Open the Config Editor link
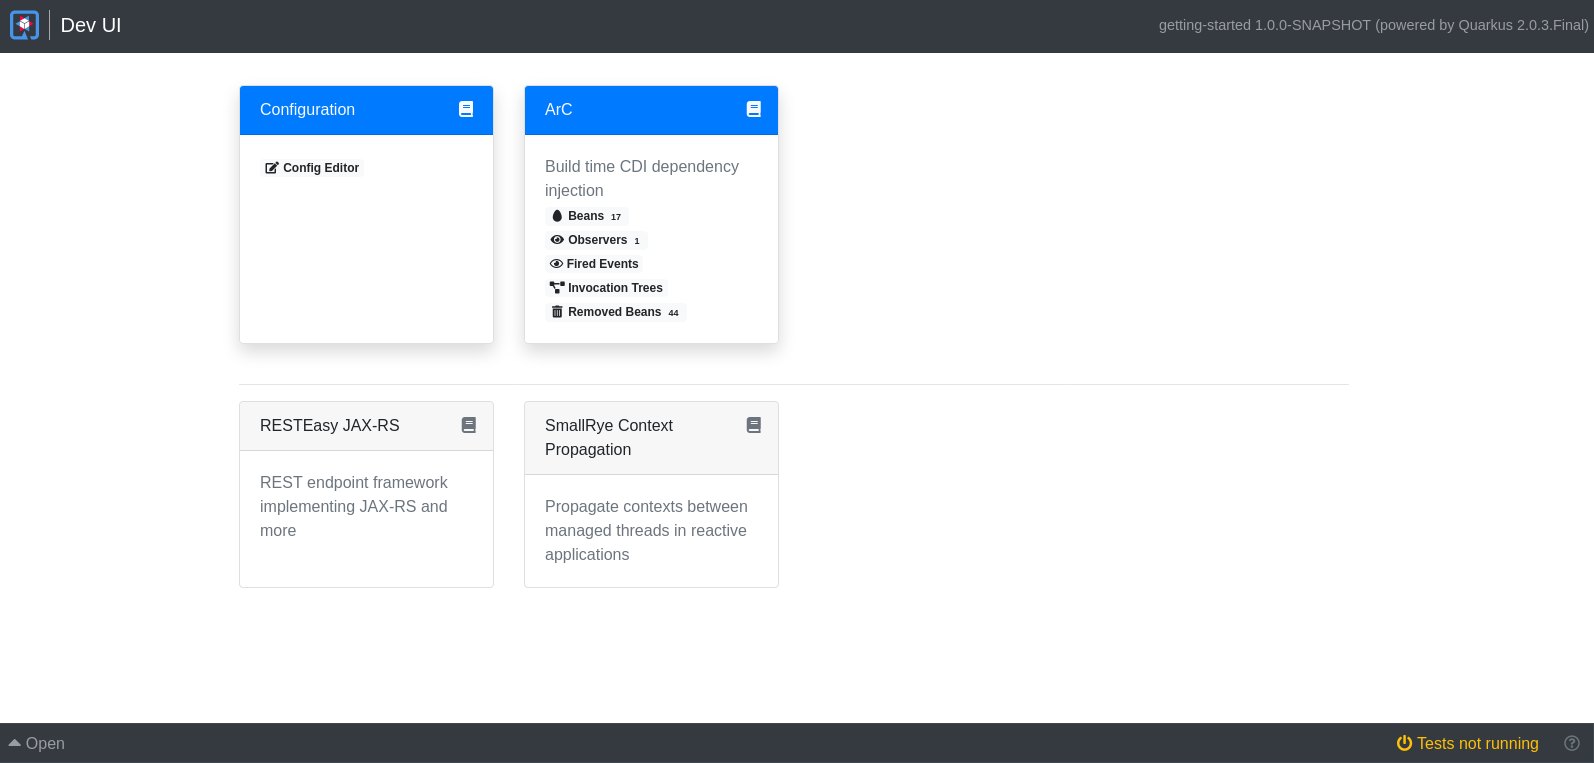1594x763 pixels. tap(320, 168)
